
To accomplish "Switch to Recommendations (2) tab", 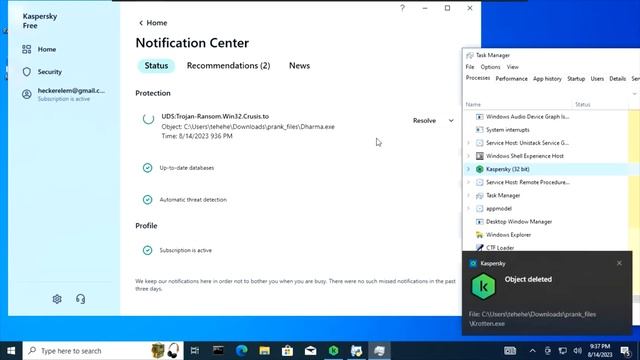I will coord(229,66).
